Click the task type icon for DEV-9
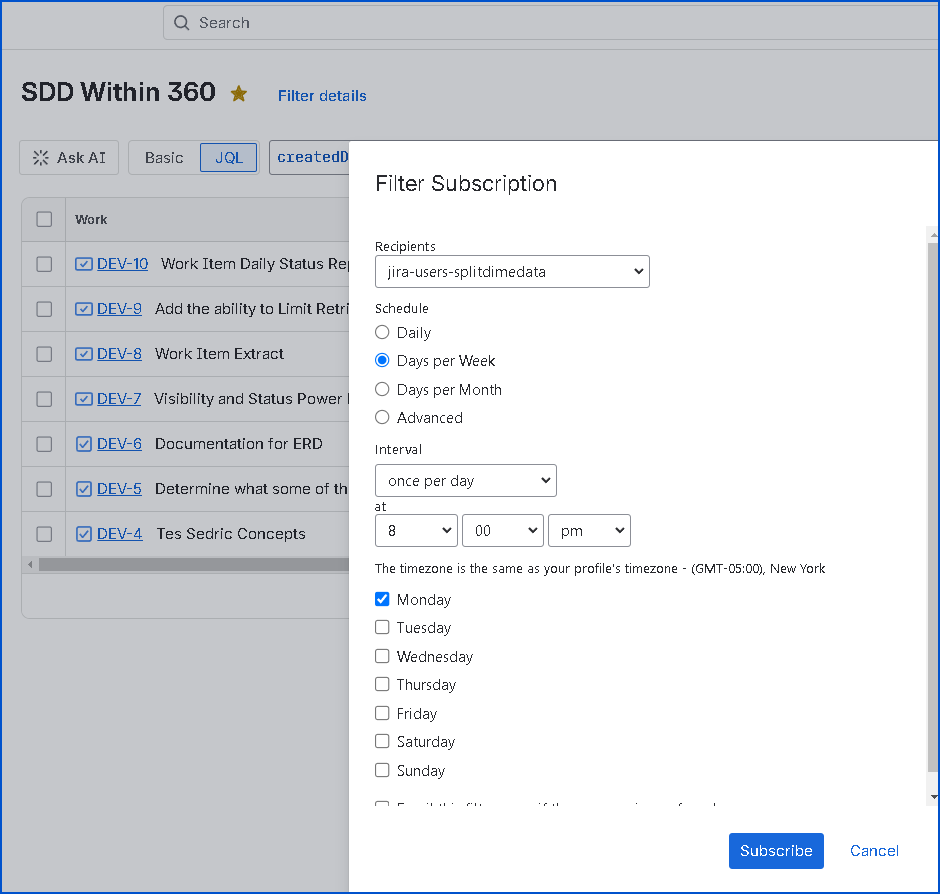 pos(84,309)
